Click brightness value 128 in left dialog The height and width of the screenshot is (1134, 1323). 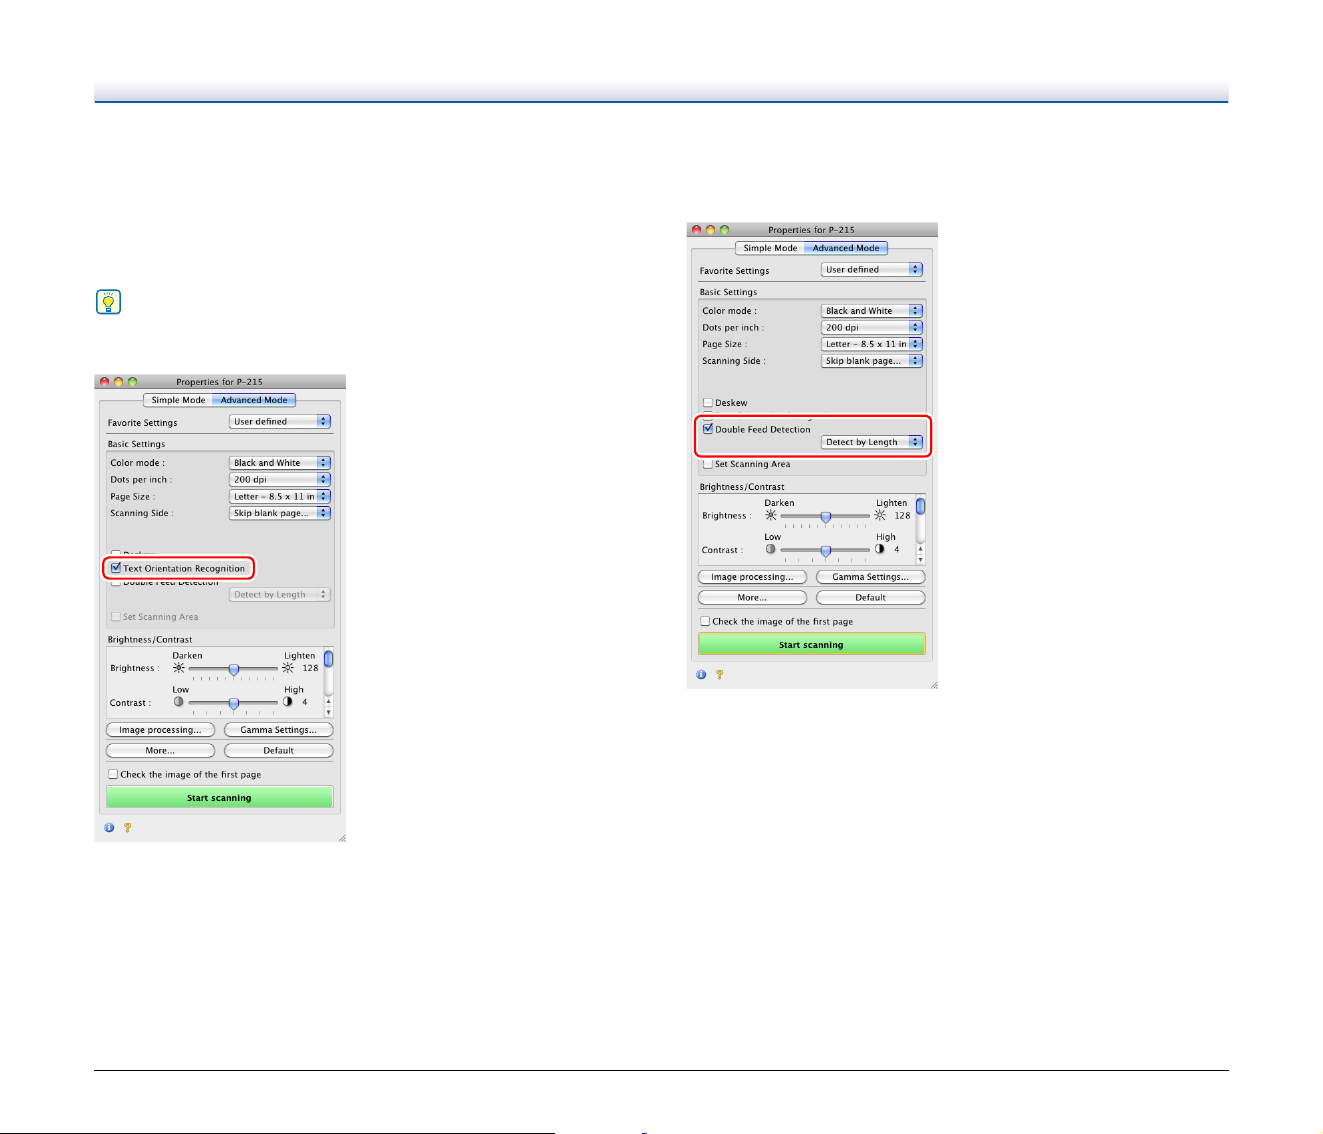[311, 668]
